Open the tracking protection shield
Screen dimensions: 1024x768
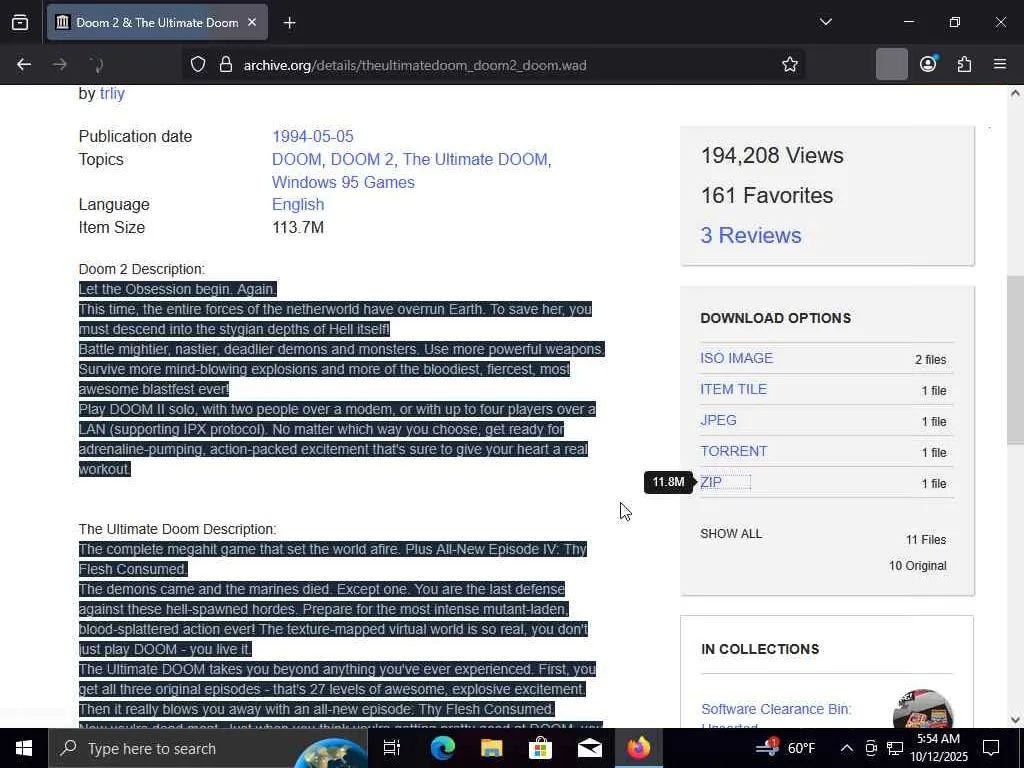click(198, 65)
